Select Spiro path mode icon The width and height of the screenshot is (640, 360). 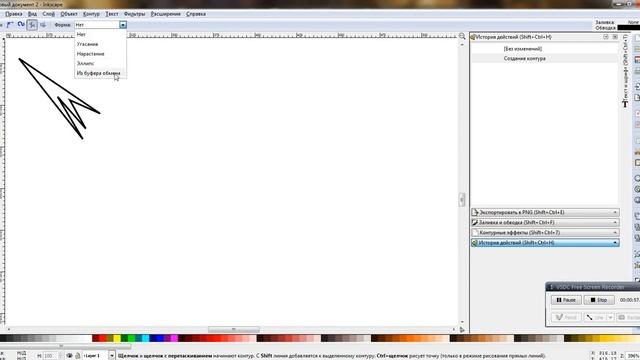[21, 25]
